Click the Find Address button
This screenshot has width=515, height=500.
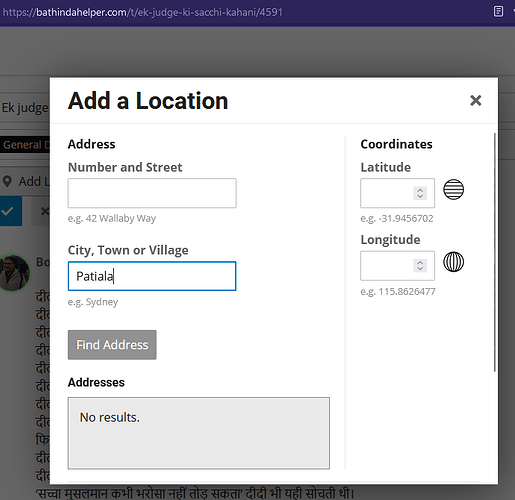112,345
